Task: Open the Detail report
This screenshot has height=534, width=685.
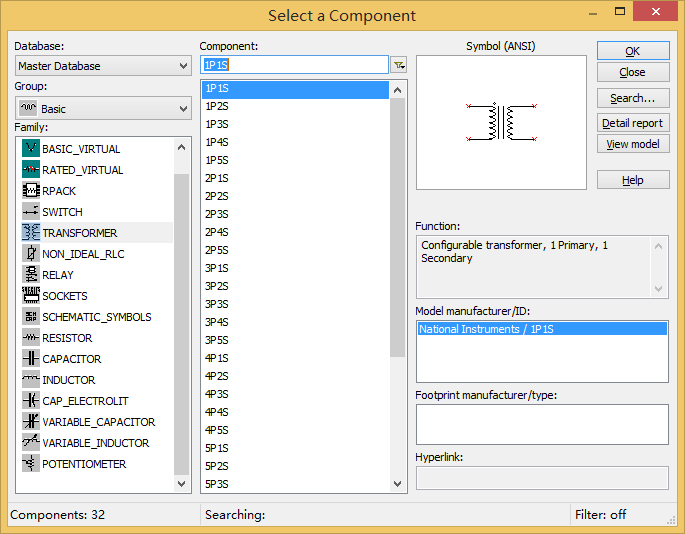Action: (x=632, y=123)
